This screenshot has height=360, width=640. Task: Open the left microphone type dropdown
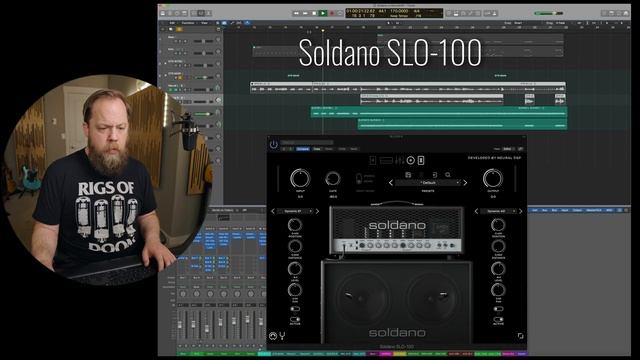click(x=295, y=211)
